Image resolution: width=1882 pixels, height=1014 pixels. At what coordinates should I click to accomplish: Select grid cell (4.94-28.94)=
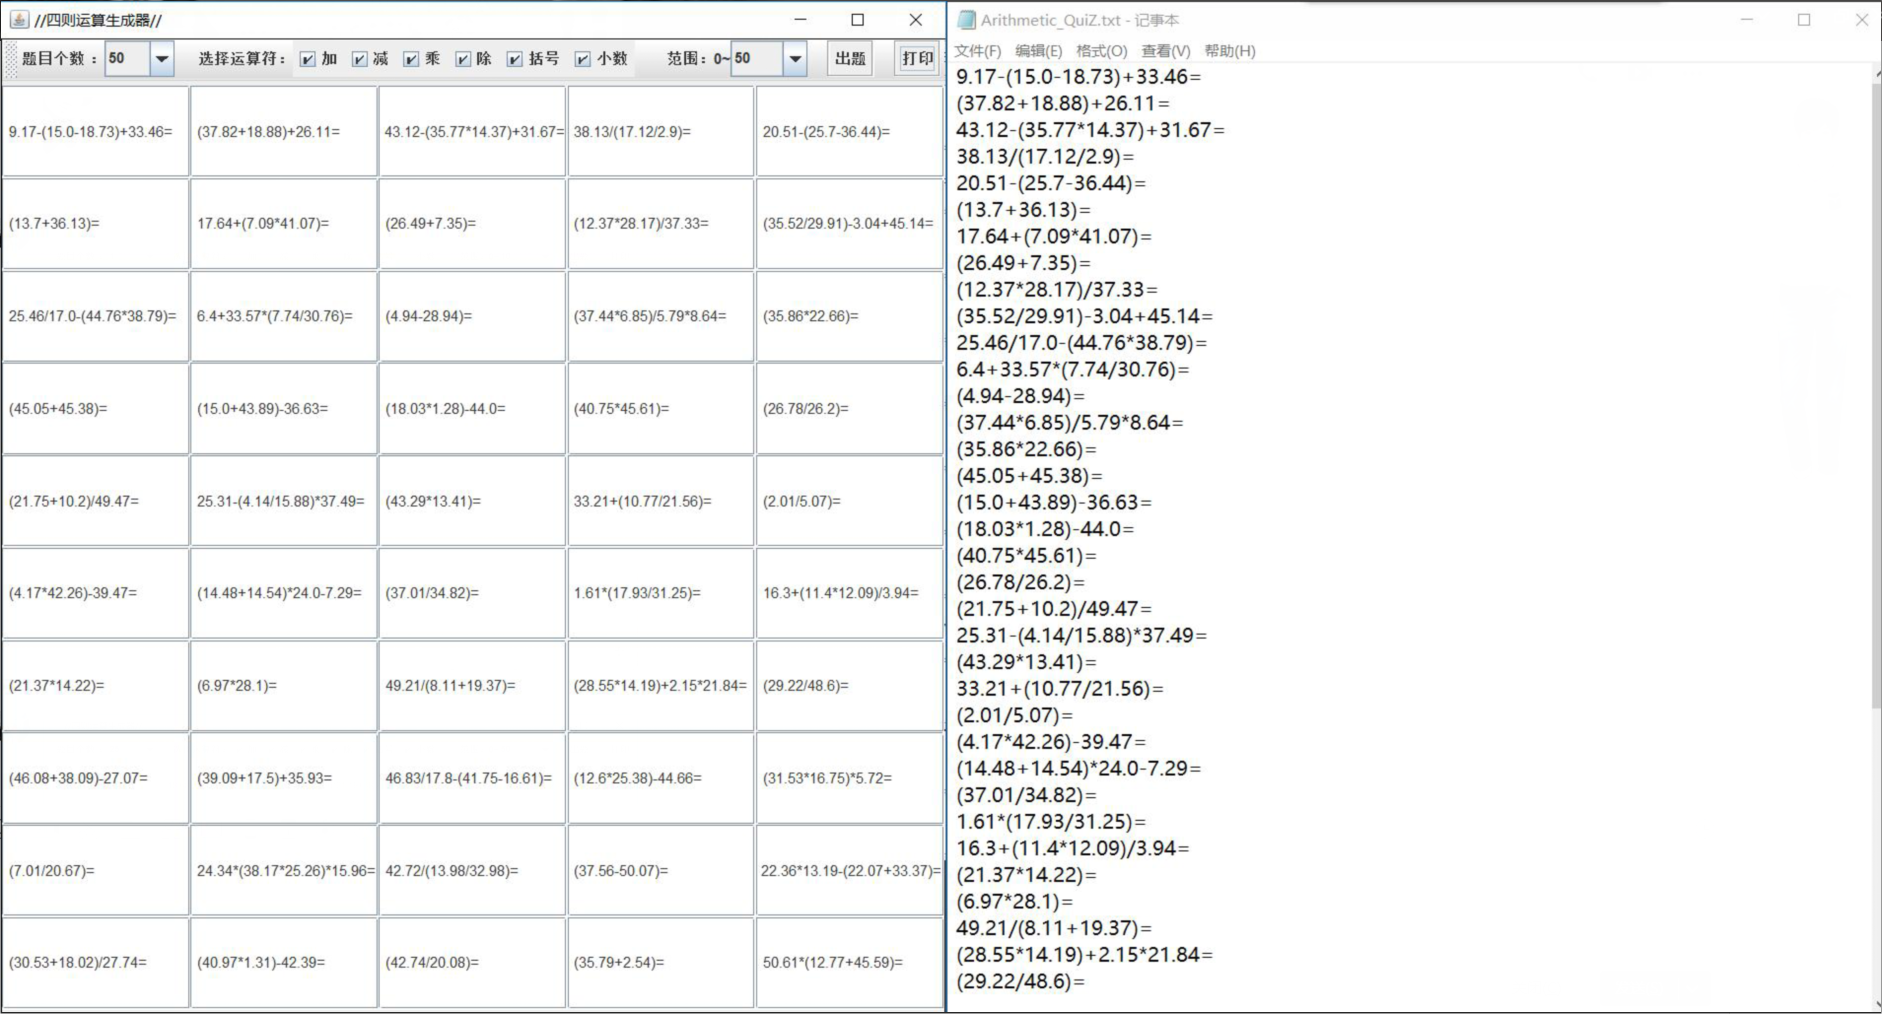(x=472, y=316)
